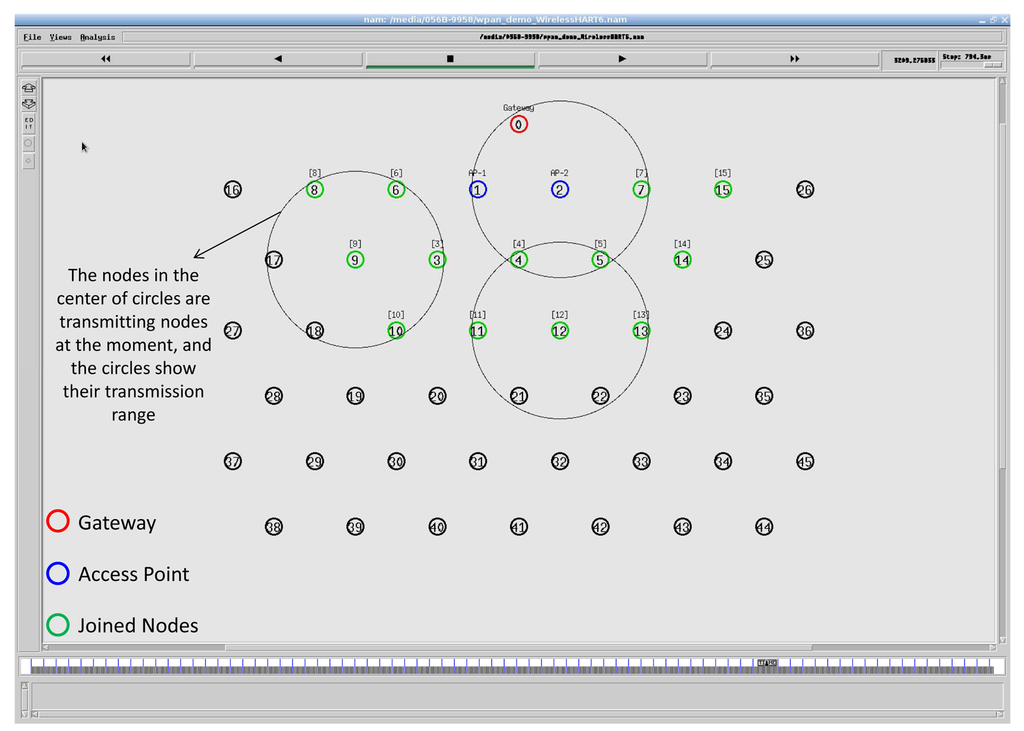The height and width of the screenshot is (731, 1024).
Task: Select access point node AP-1
Action: click(x=478, y=190)
